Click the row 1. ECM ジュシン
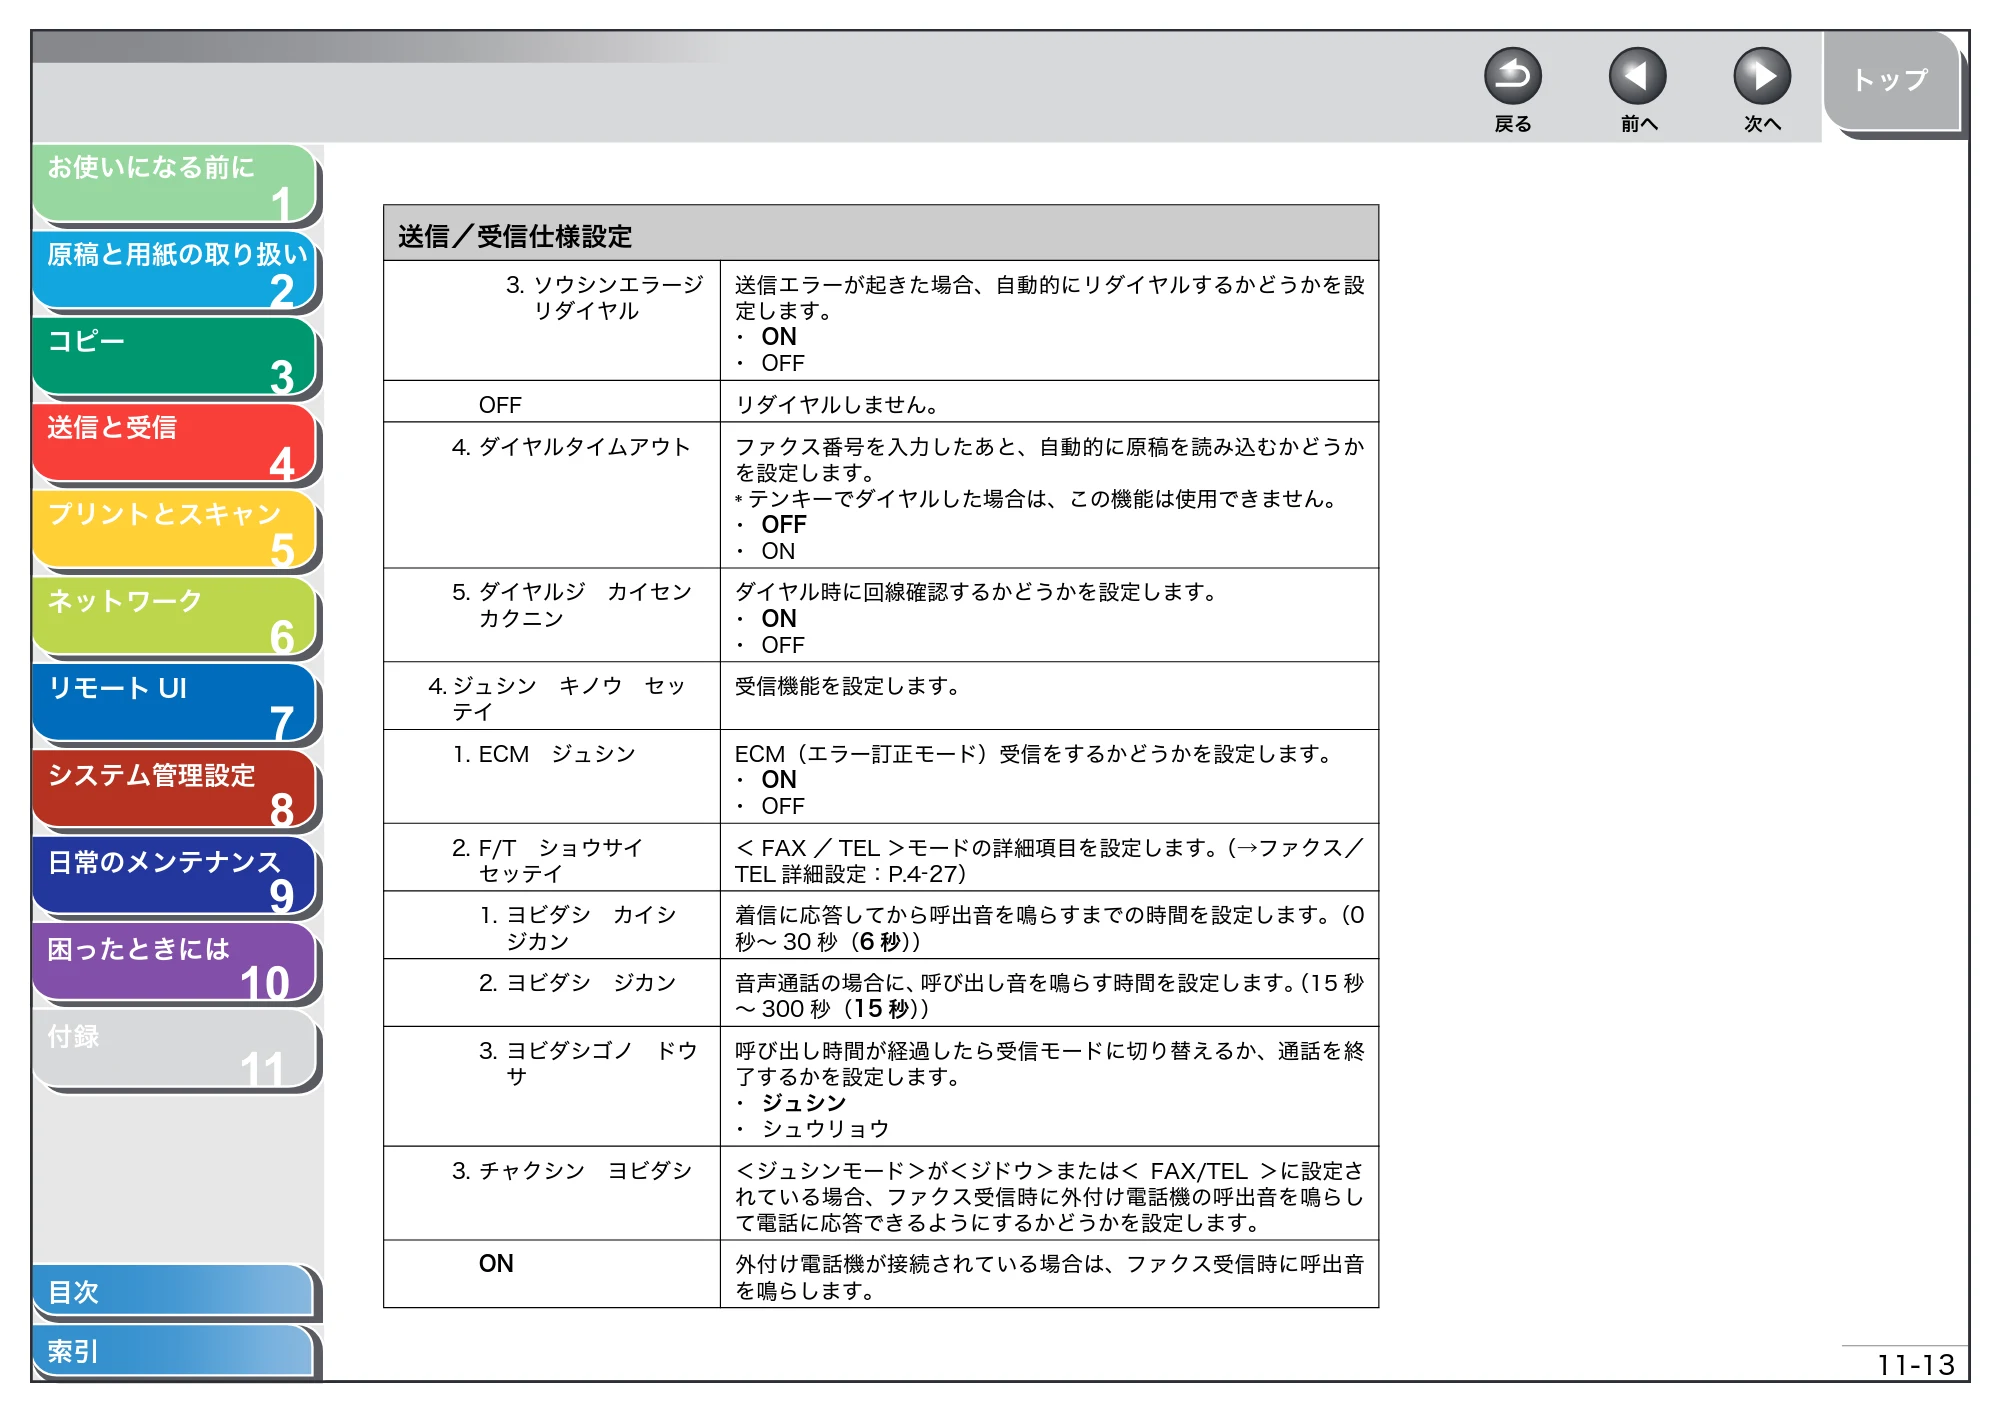Screen dimensions: 2000x1414 point(881,778)
